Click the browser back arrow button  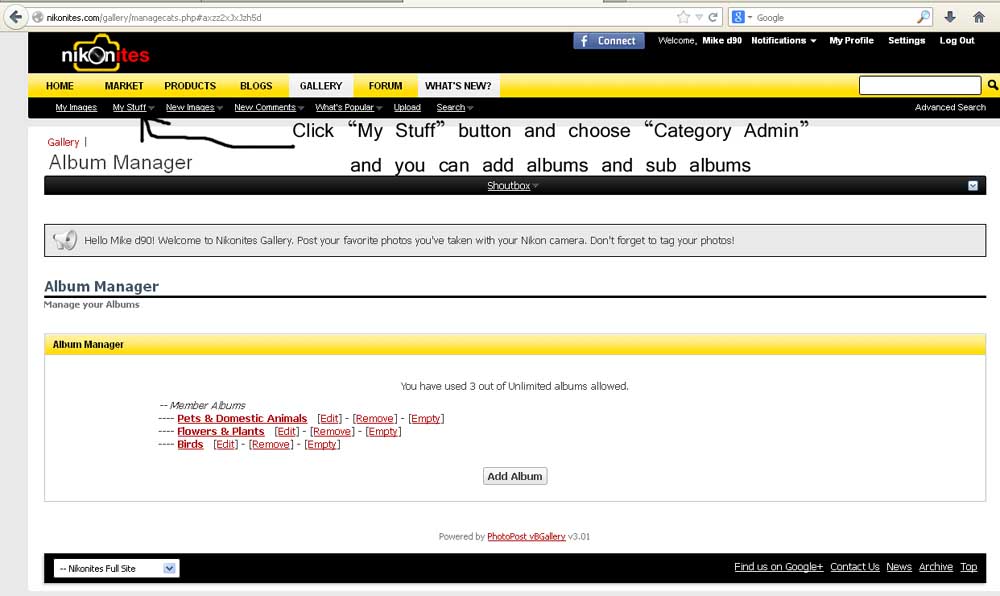click(x=15, y=17)
